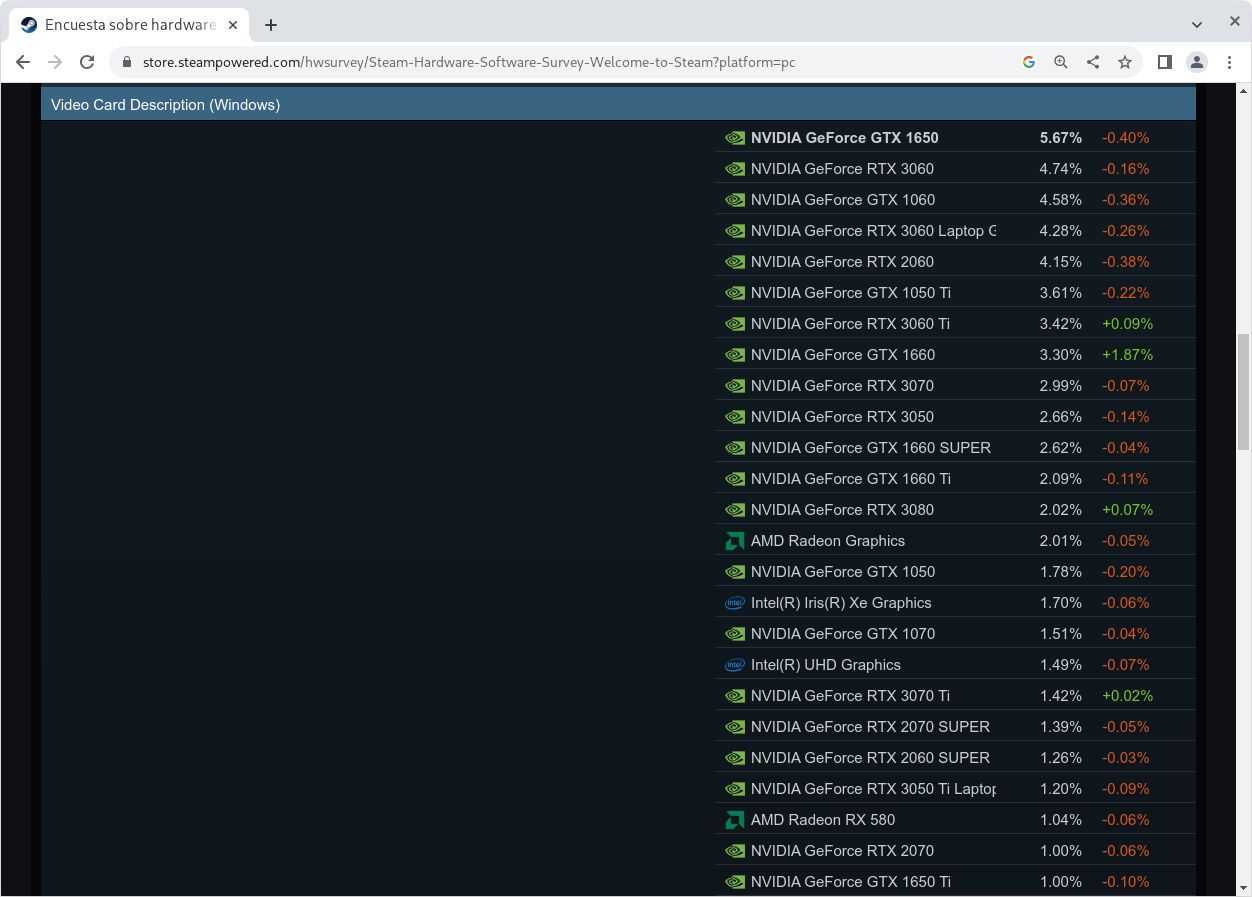Select NVIDIA GeForce RTX 2060 row name

(x=842, y=262)
